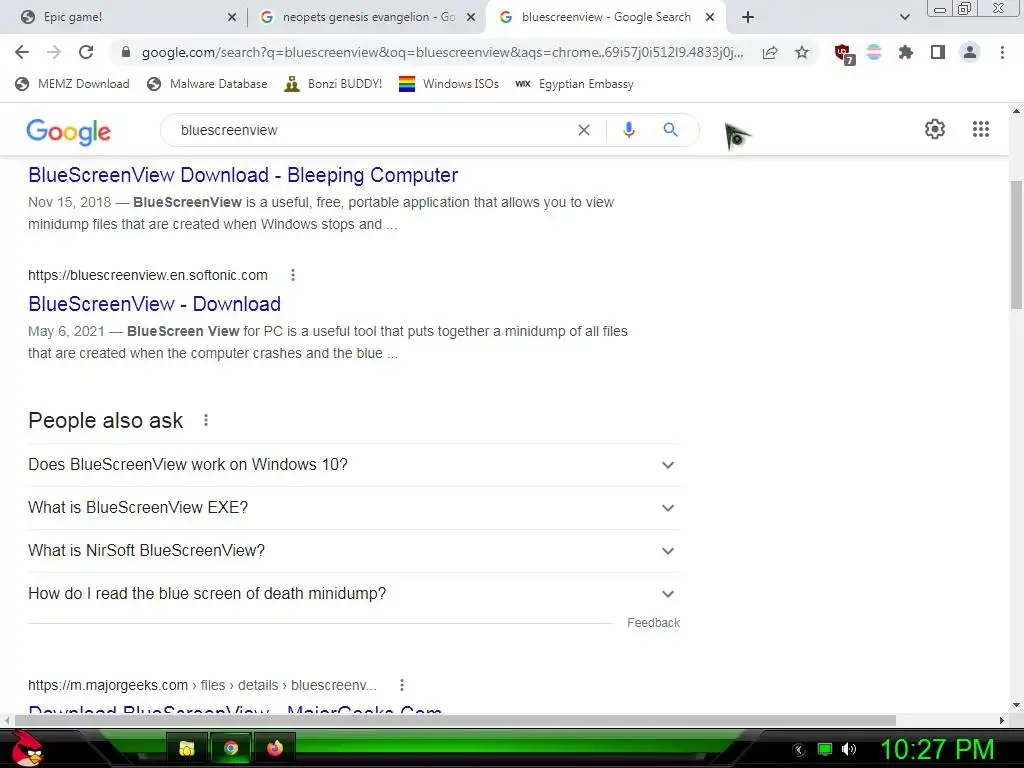Start a voice search with microphone

[629, 130]
